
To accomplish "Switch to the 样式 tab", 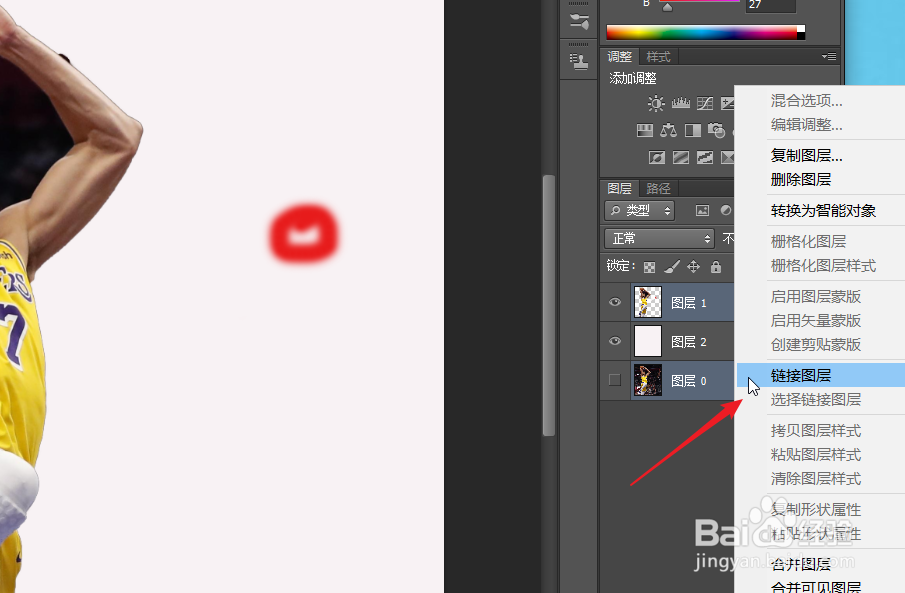I will pos(658,57).
